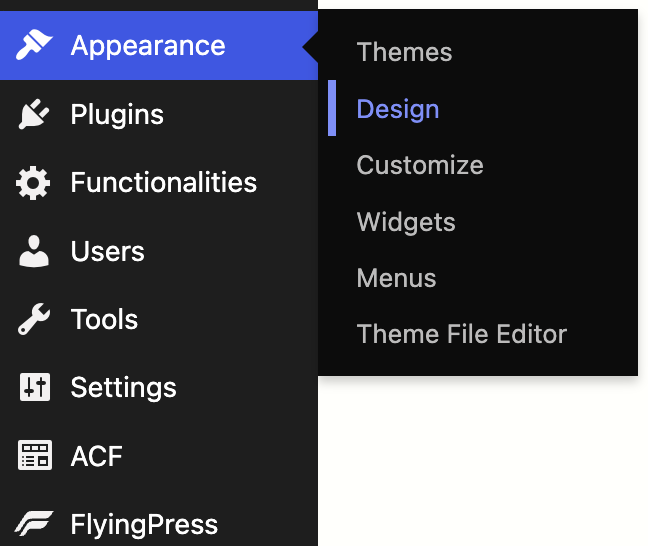Screen dimensions: 648x546
Task: Open the Settings menu label
Action: [x=123, y=388]
